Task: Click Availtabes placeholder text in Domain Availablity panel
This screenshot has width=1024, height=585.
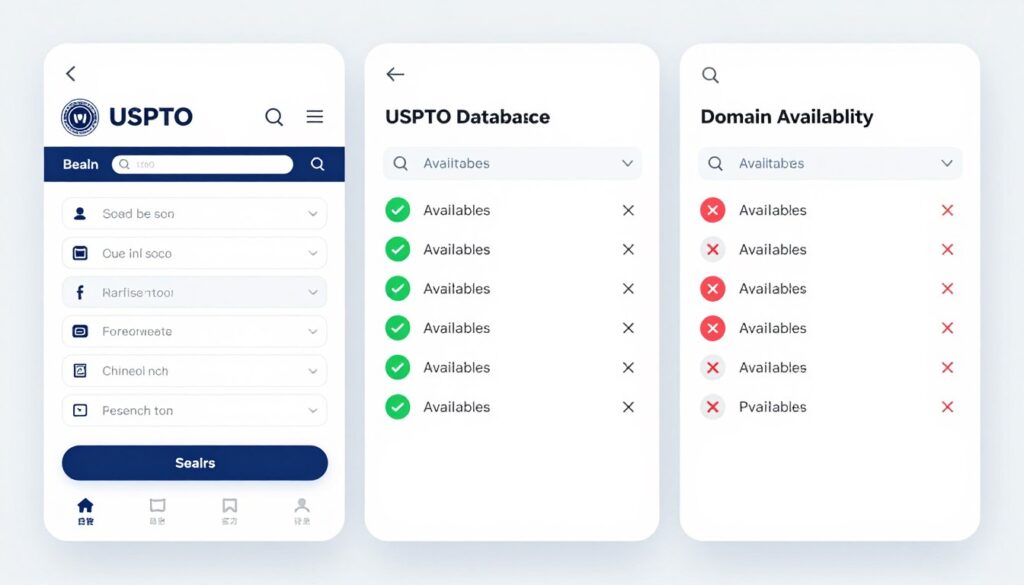Action: tap(772, 163)
